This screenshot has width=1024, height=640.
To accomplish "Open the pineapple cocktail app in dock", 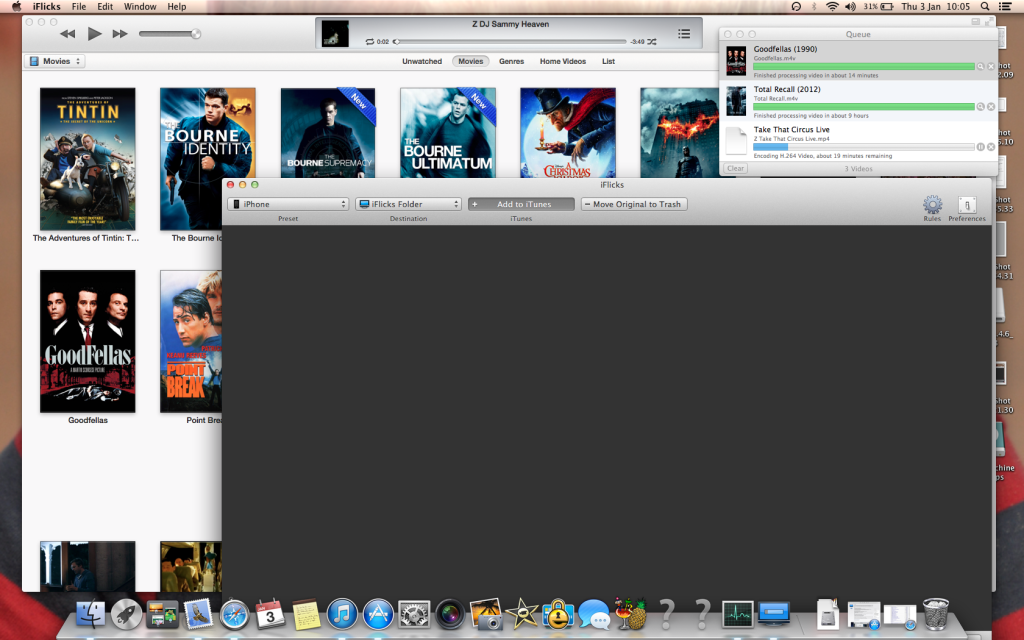I will pyautogui.click(x=630, y=614).
